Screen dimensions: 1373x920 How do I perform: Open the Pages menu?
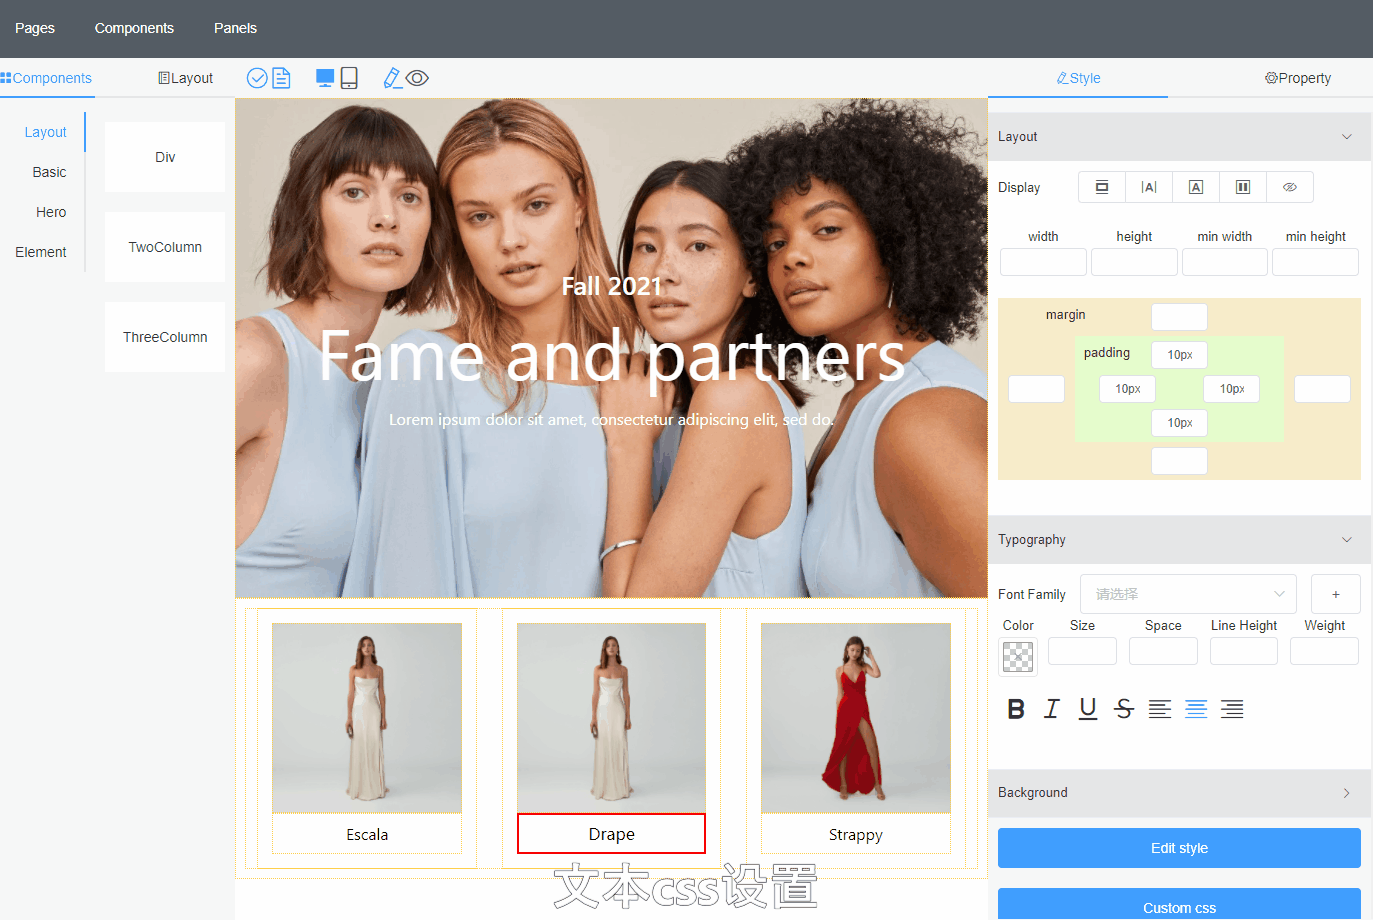click(35, 28)
